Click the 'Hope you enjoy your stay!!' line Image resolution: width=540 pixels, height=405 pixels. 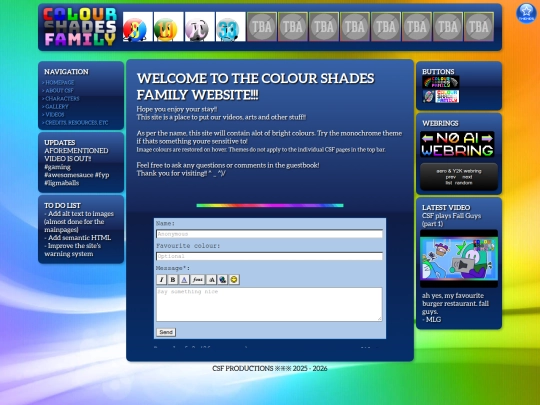tap(177, 109)
